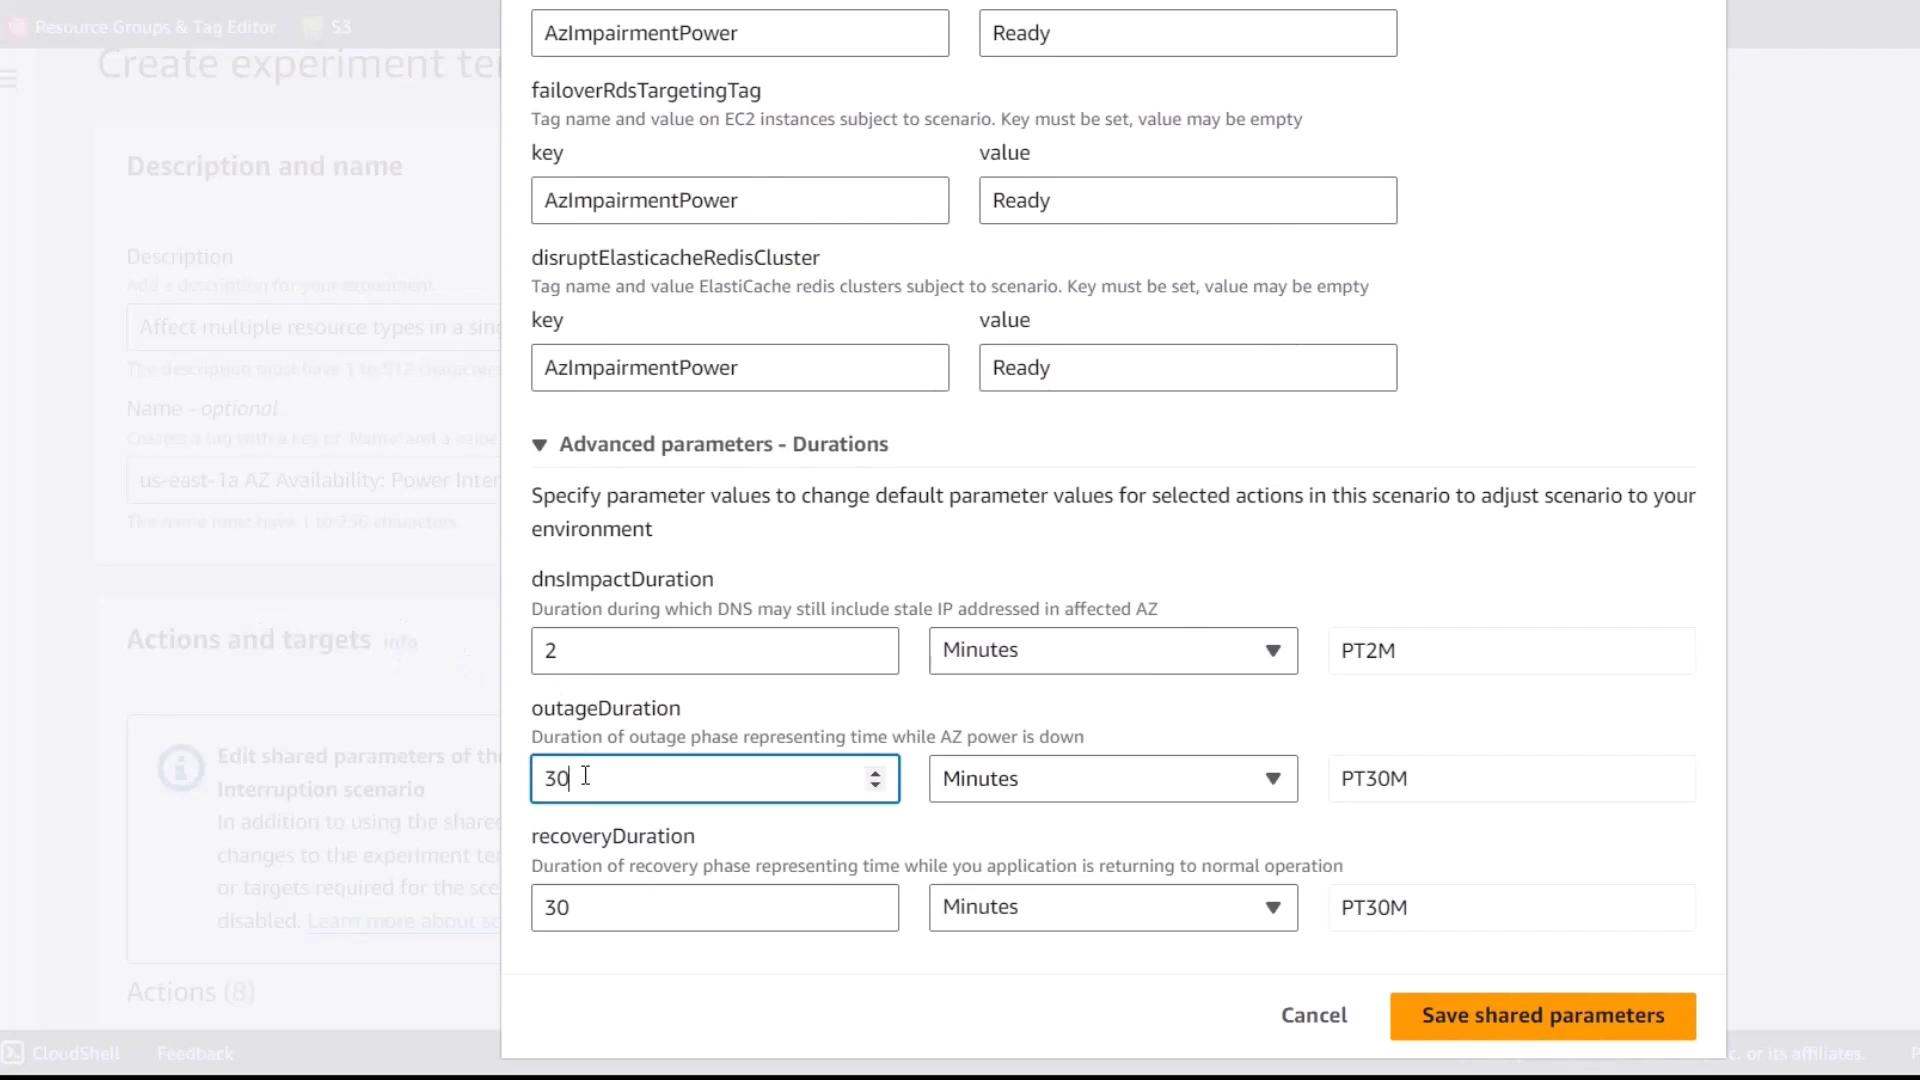Open the S3 service shortcut
1920x1080 pixels.
(x=329, y=27)
